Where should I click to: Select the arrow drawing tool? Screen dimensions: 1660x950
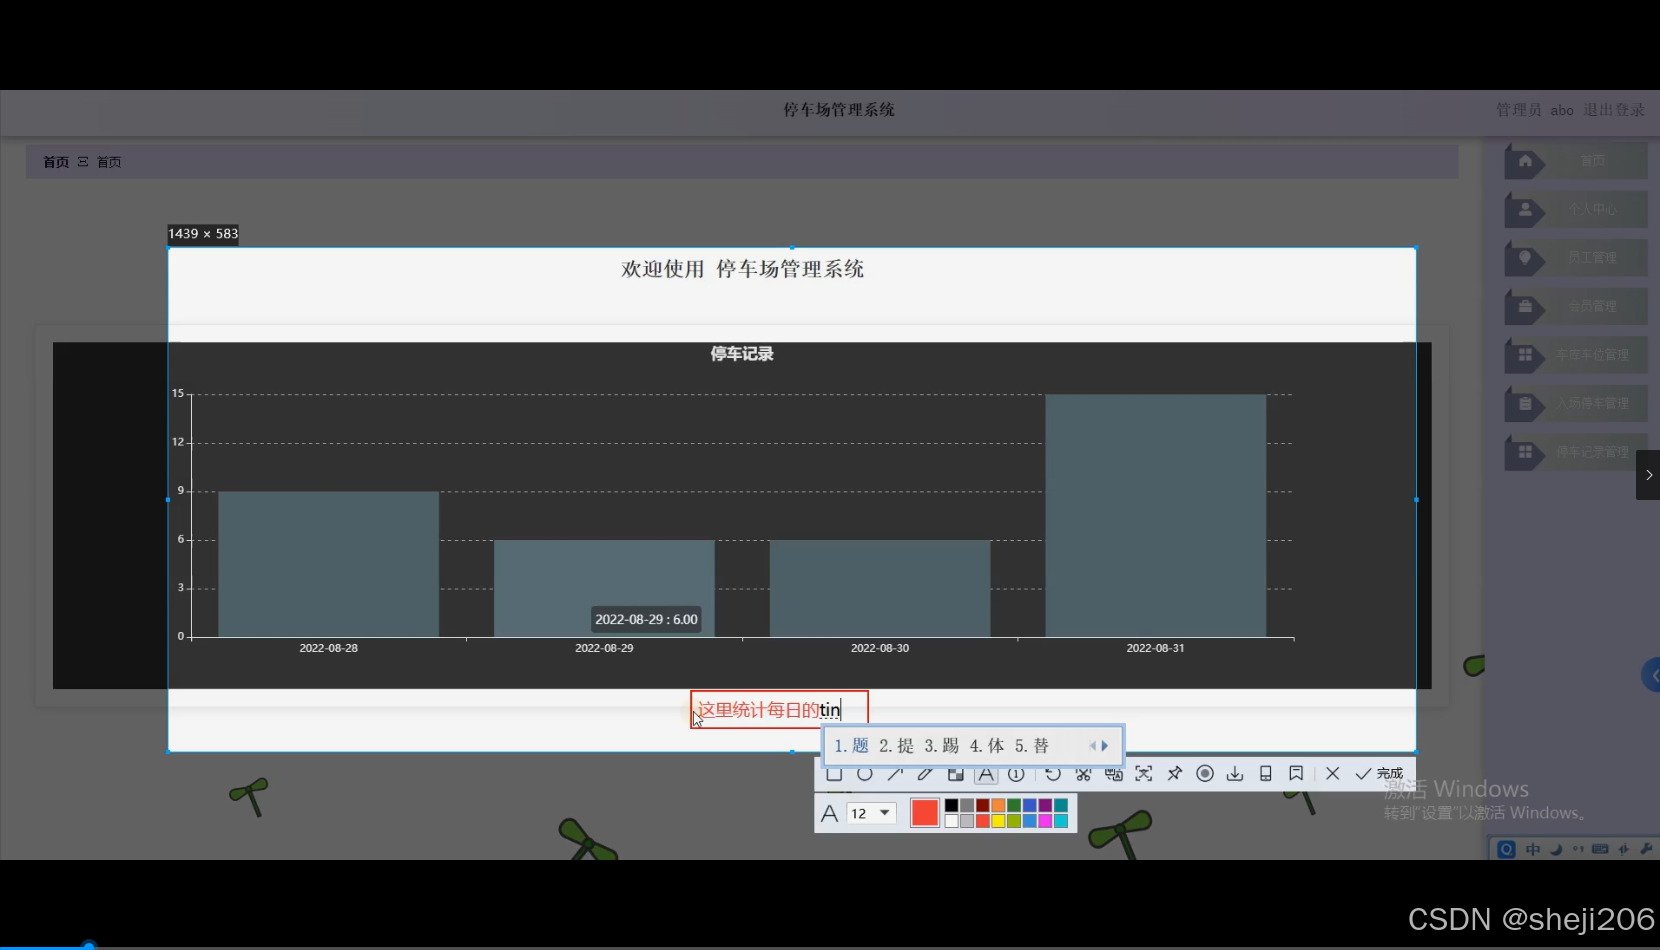point(895,774)
